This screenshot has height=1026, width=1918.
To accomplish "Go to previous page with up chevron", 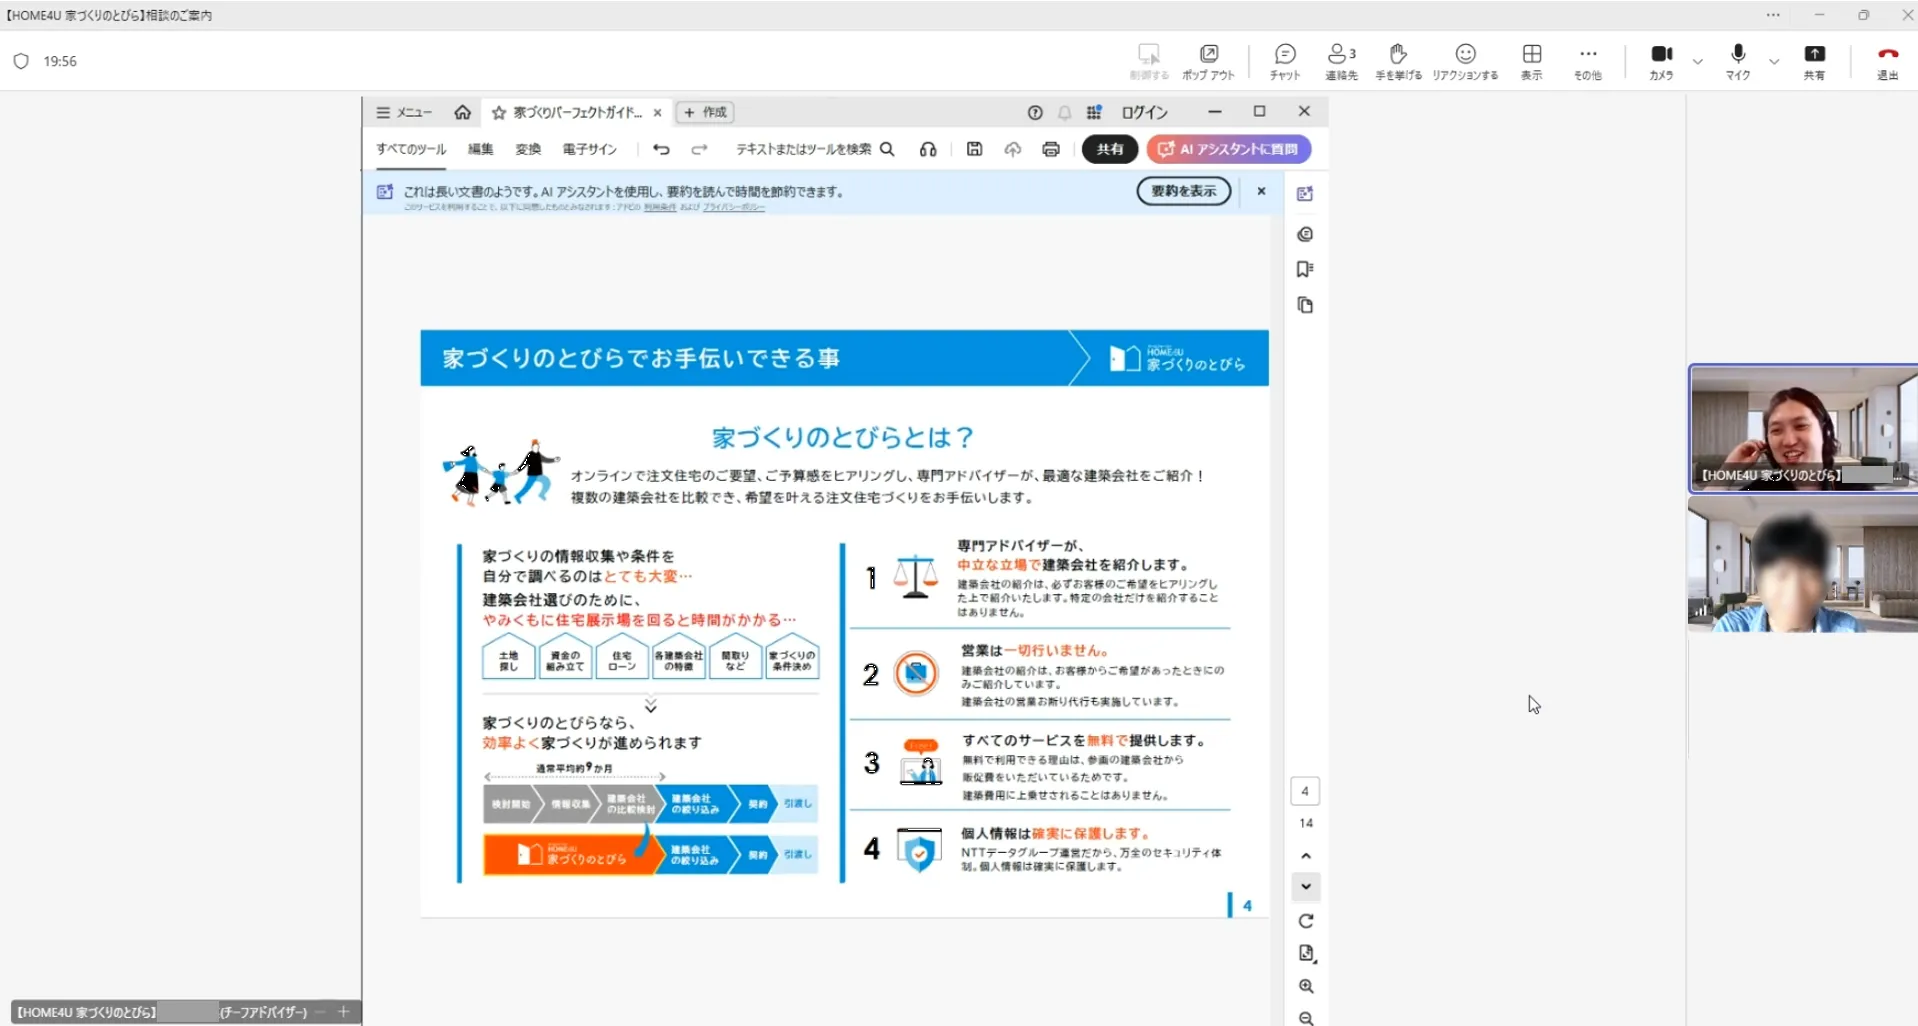I will pyautogui.click(x=1306, y=856).
